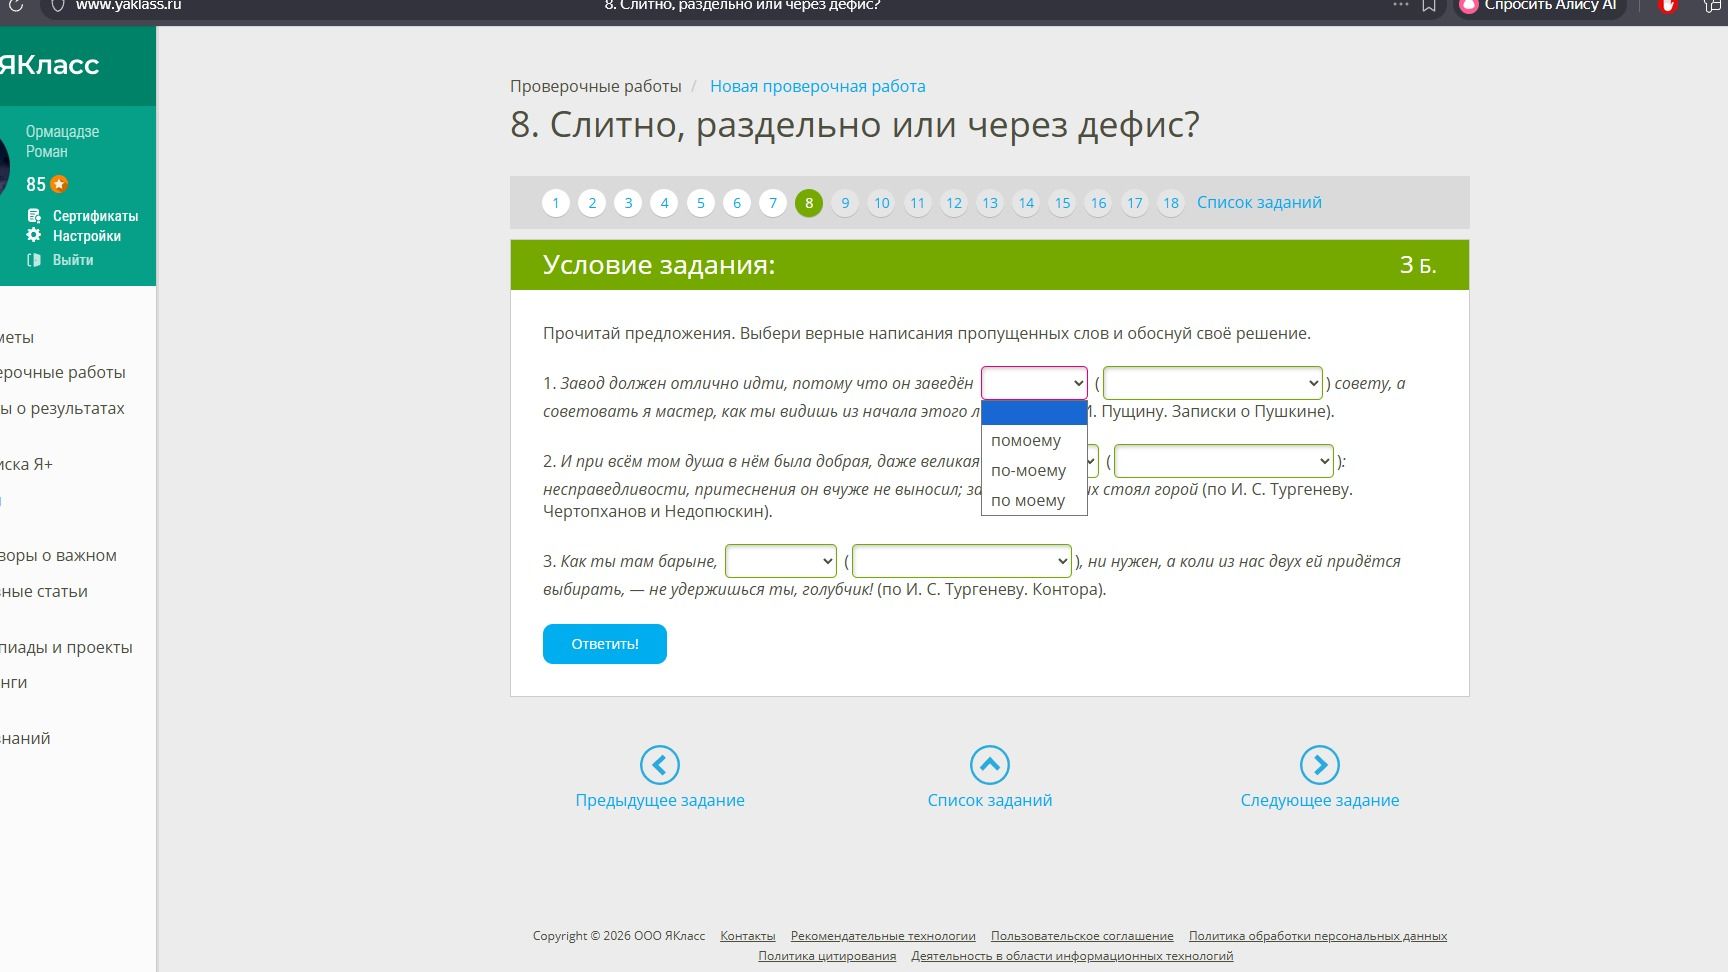Click the Предыдущее задание text link

660,800
